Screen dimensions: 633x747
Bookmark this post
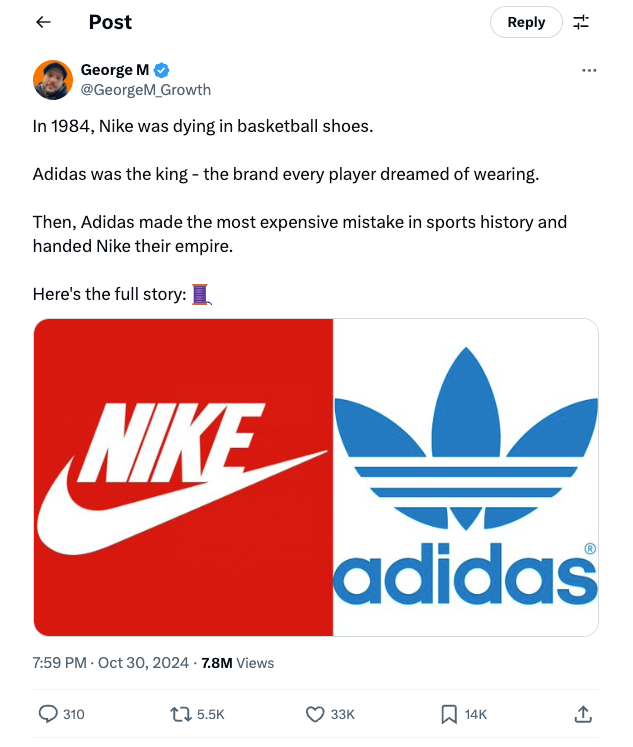coord(449,714)
